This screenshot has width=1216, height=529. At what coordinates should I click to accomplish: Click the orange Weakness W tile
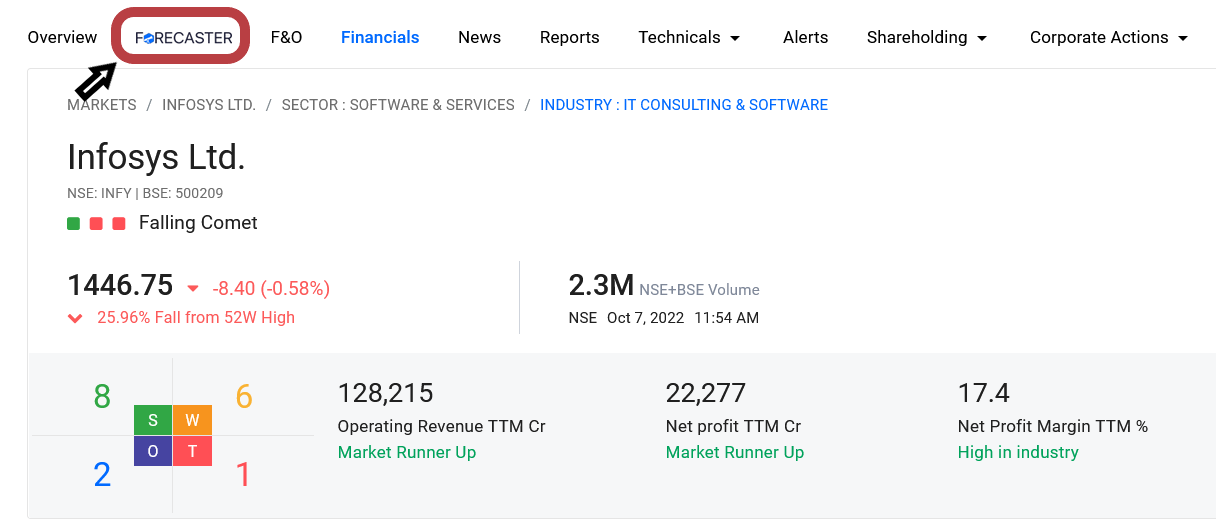click(192, 420)
